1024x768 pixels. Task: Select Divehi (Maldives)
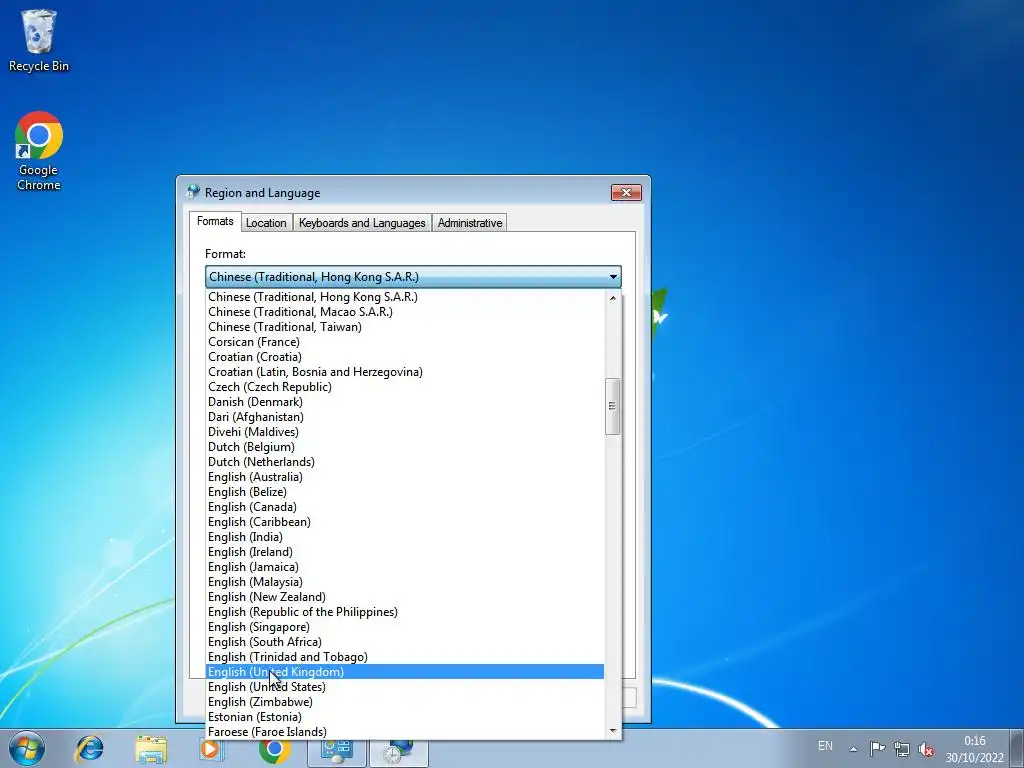coord(405,432)
